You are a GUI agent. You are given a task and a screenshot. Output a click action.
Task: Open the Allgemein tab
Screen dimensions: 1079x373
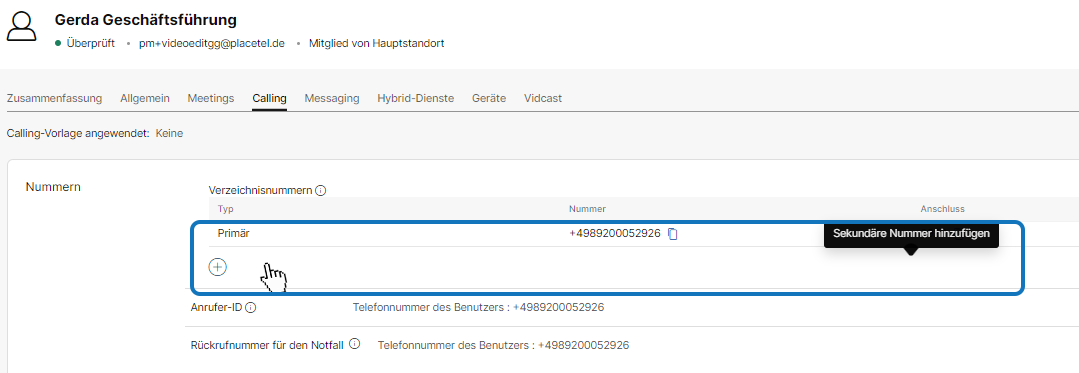tap(145, 98)
